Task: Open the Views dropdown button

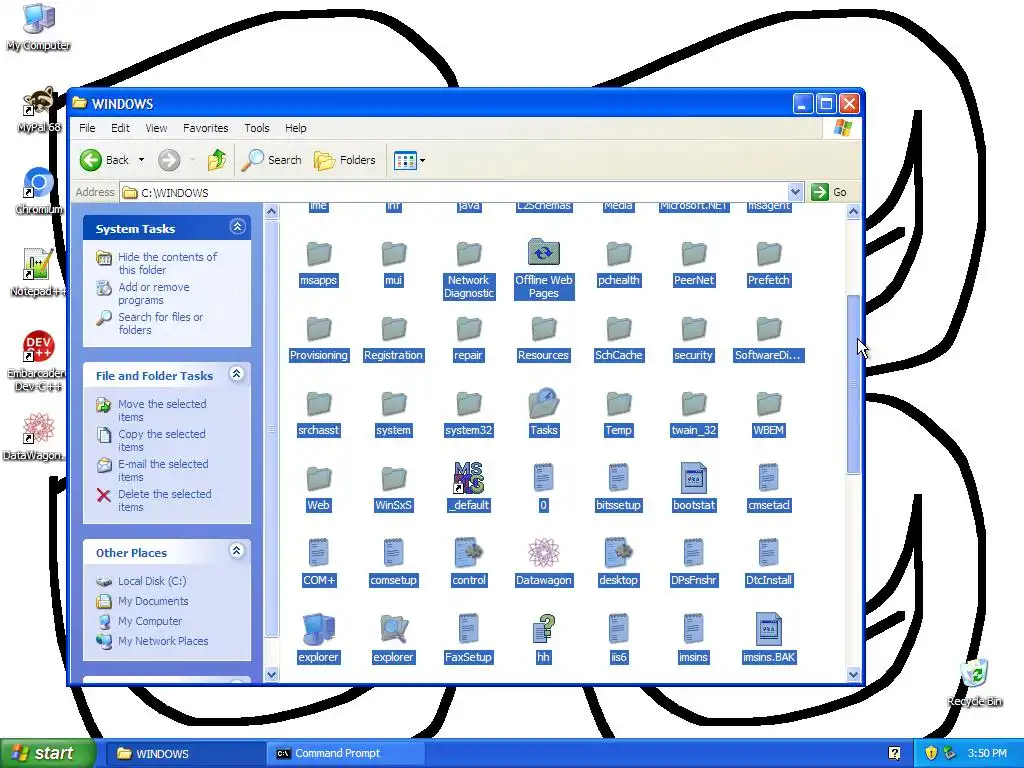Action: 410,160
